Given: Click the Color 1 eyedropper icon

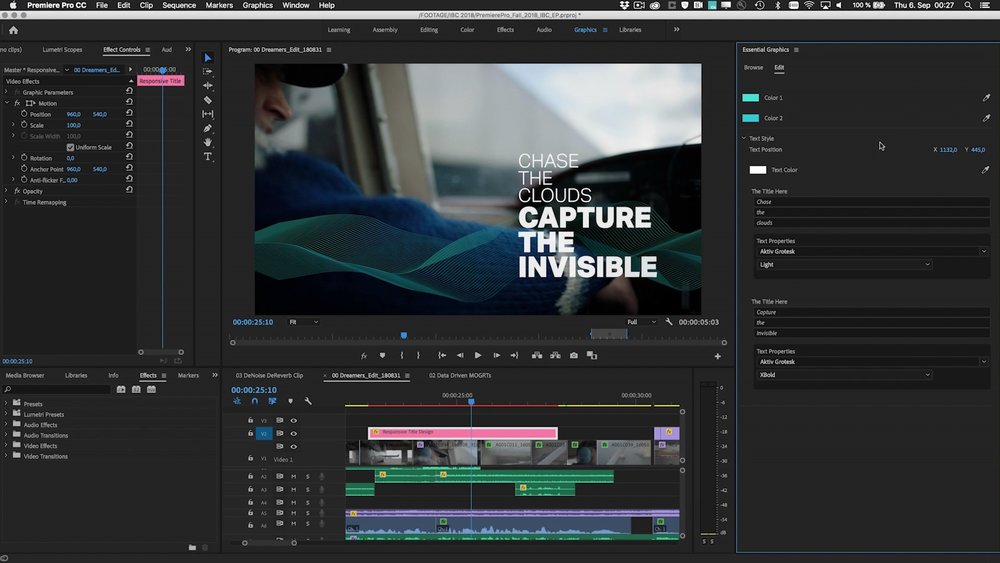Looking at the screenshot, I should click(986, 98).
